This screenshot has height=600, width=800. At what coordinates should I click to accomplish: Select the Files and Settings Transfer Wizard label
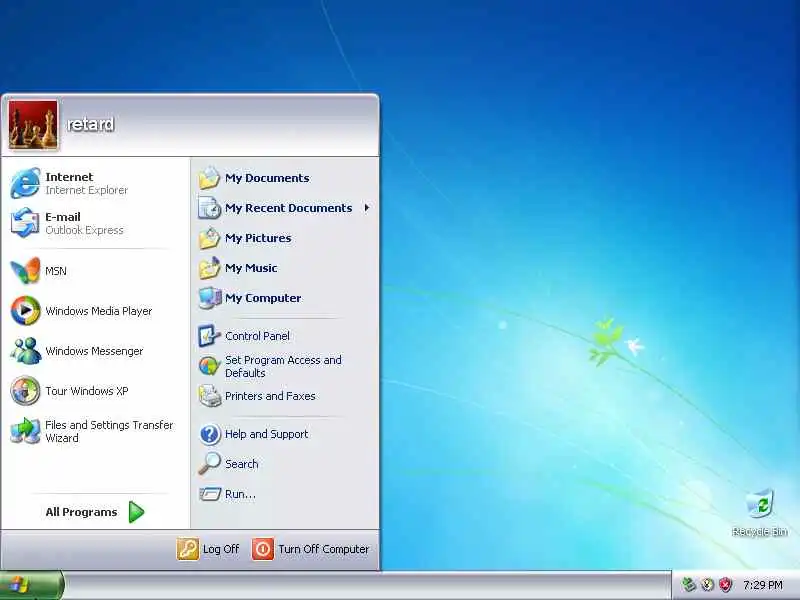[x=109, y=431]
